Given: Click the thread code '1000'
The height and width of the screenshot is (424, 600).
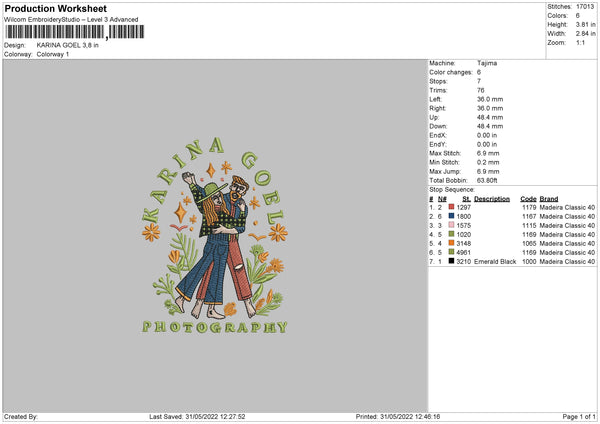Looking at the screenshot, I should 529,261.
